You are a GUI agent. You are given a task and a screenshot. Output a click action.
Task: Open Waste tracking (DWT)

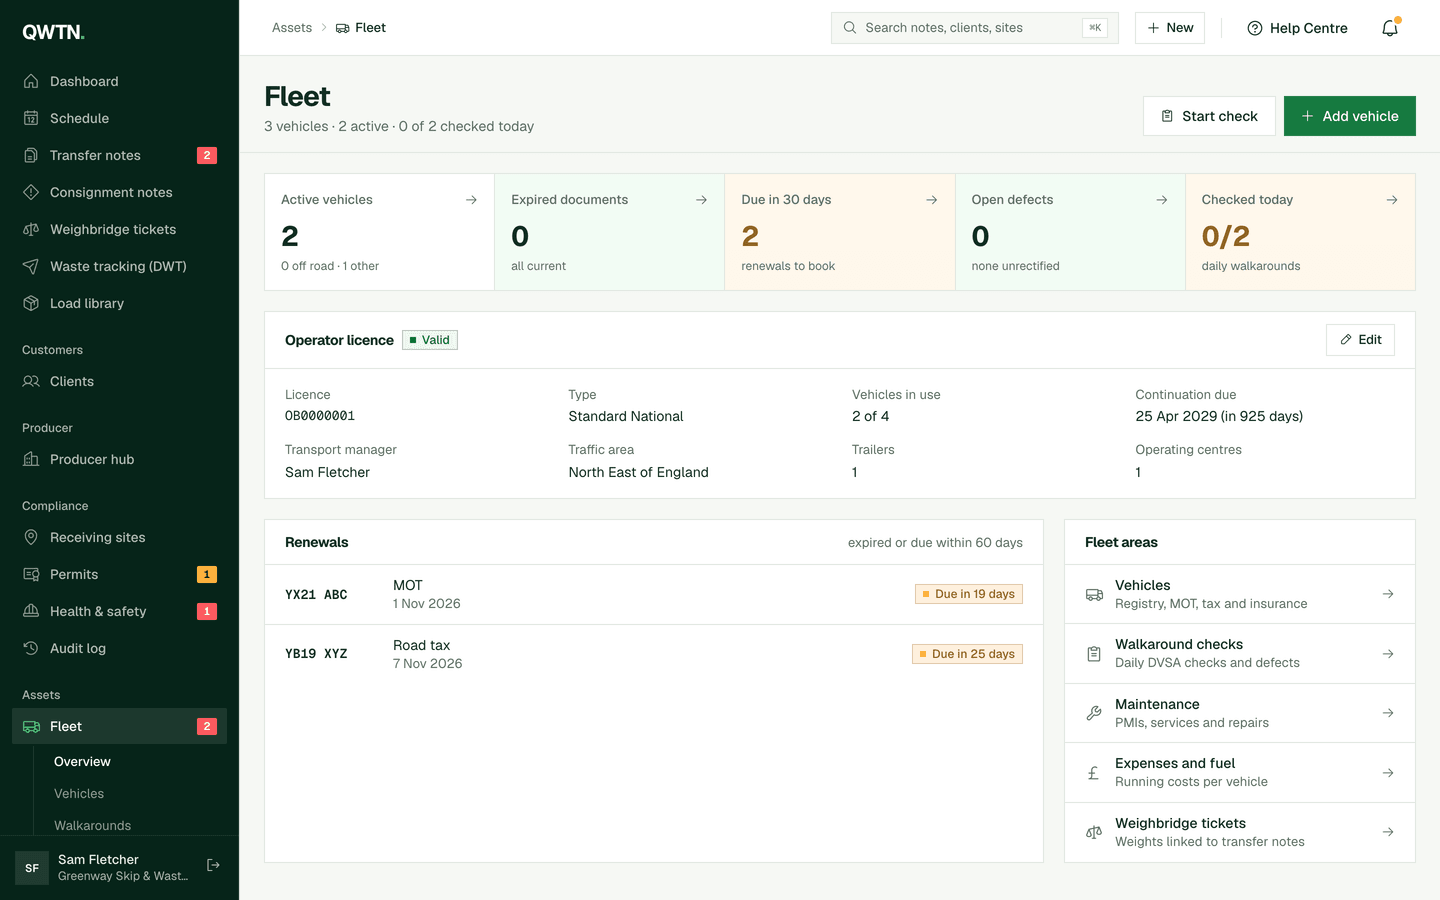[119, 266]
